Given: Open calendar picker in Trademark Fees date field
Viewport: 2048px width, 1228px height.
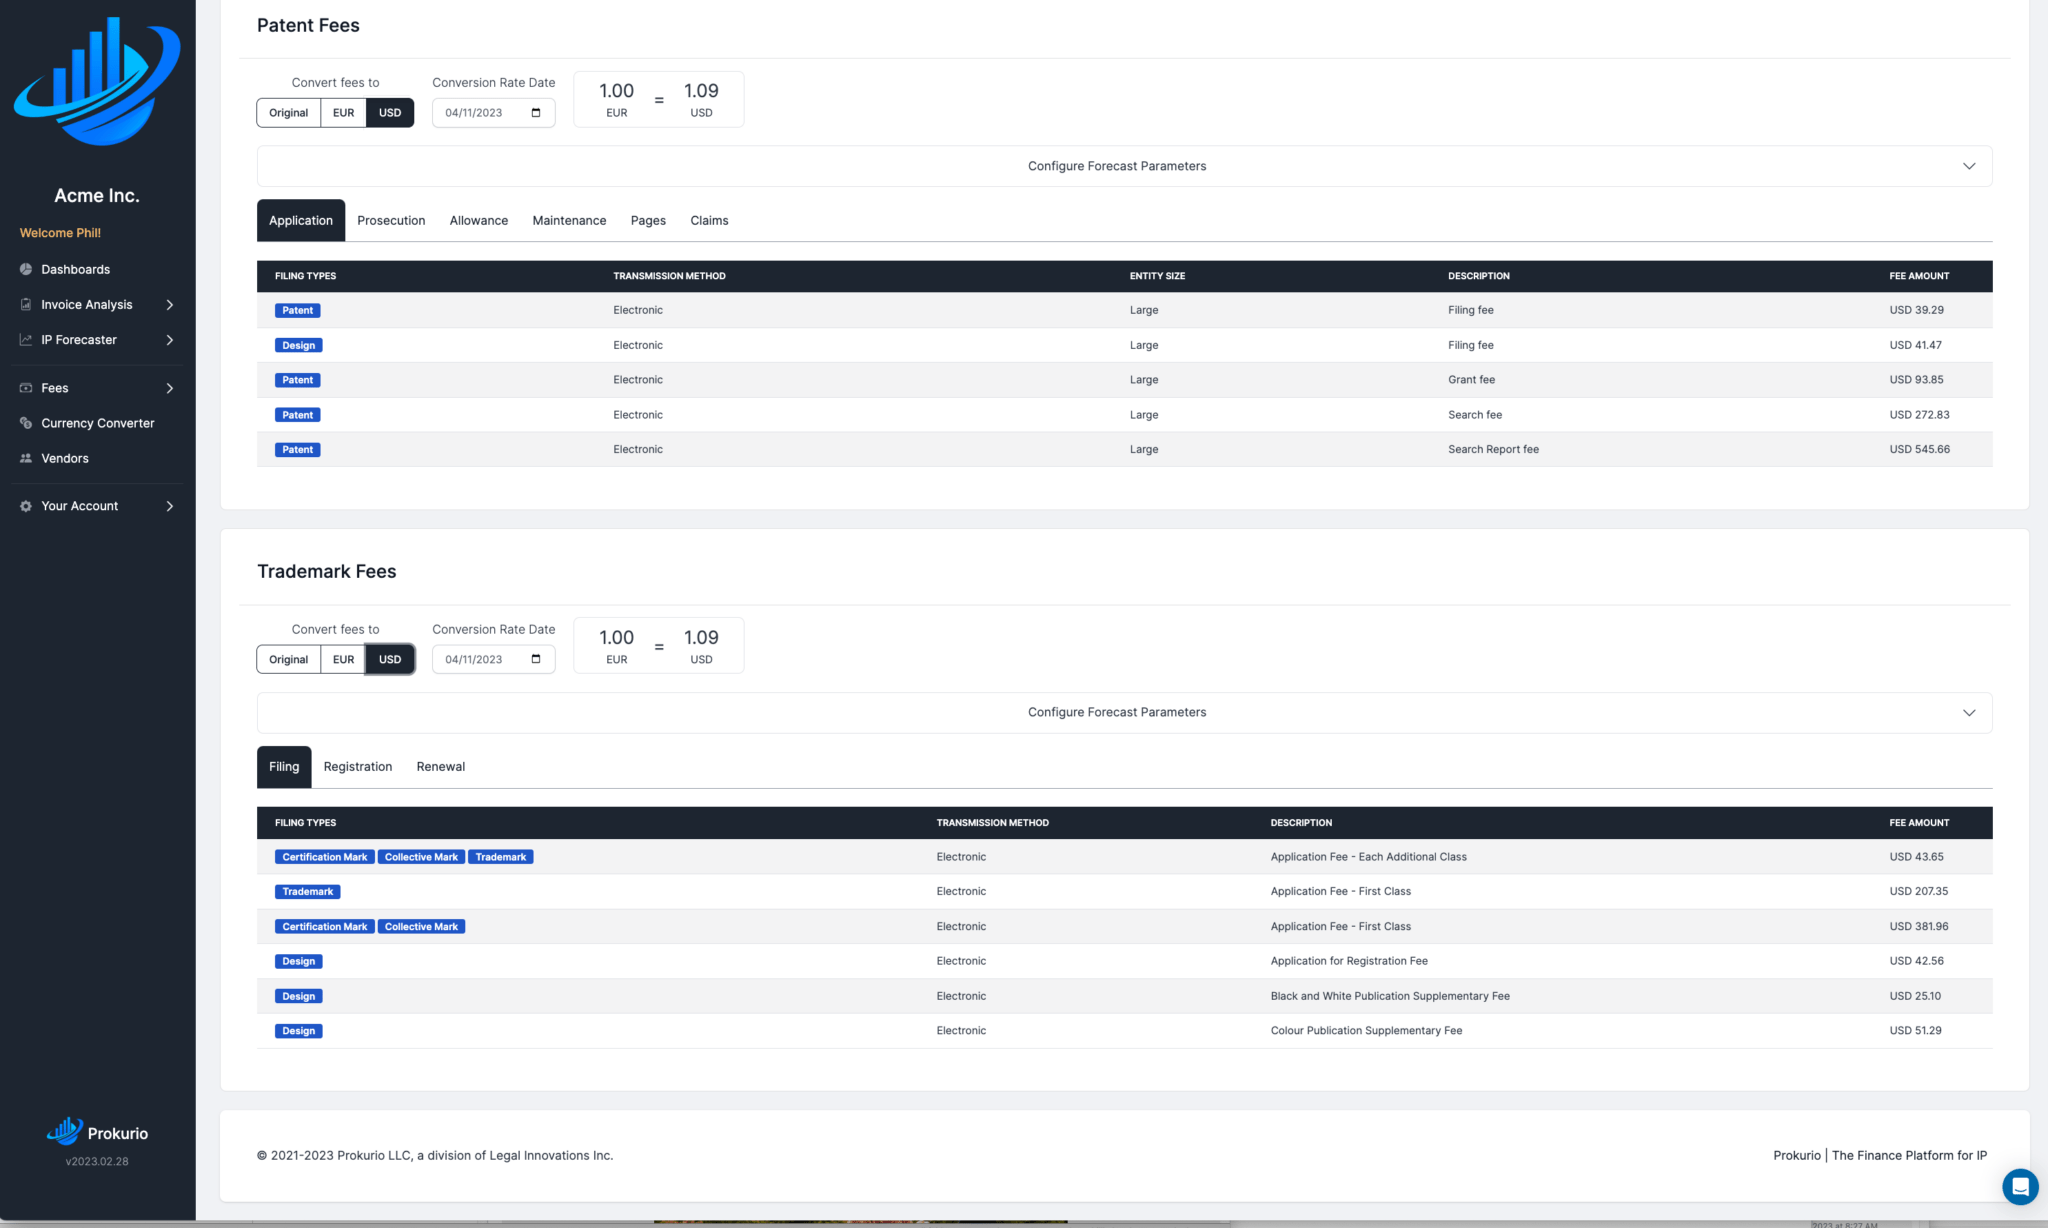Looking at the screenshot, I should 536,659.
